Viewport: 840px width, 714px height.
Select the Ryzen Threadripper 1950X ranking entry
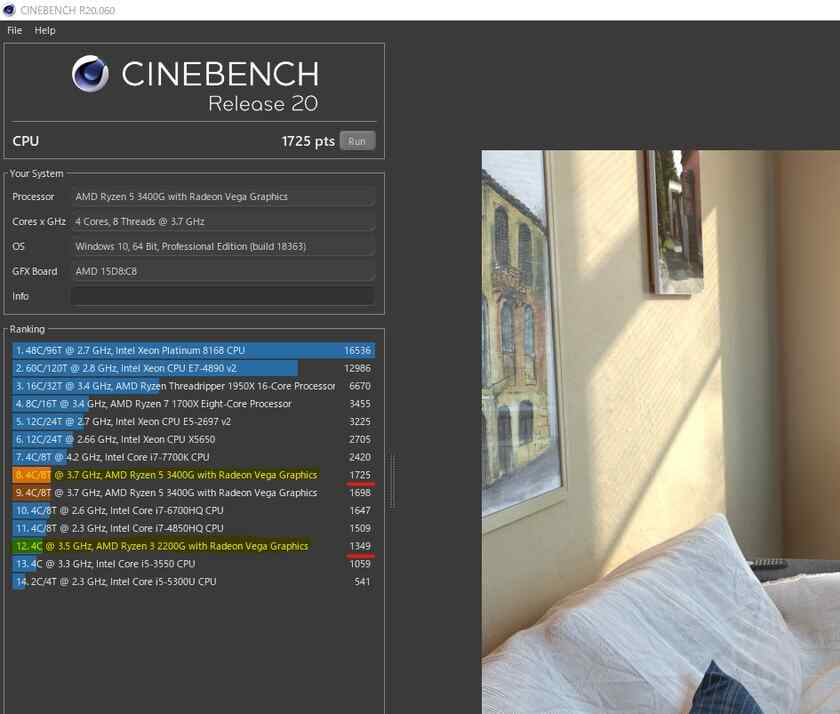coord(180,385)
